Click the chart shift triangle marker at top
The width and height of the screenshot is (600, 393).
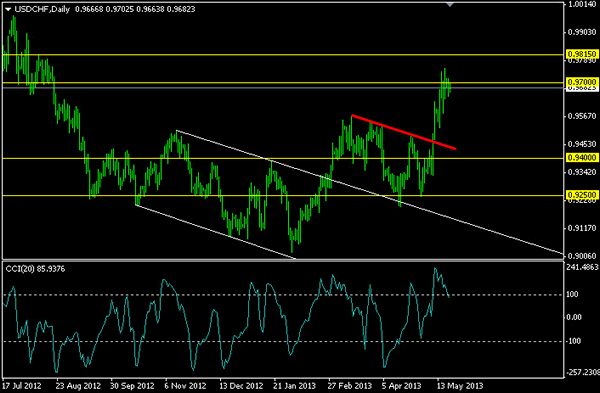pyautogui.click(x=450, y=5)
